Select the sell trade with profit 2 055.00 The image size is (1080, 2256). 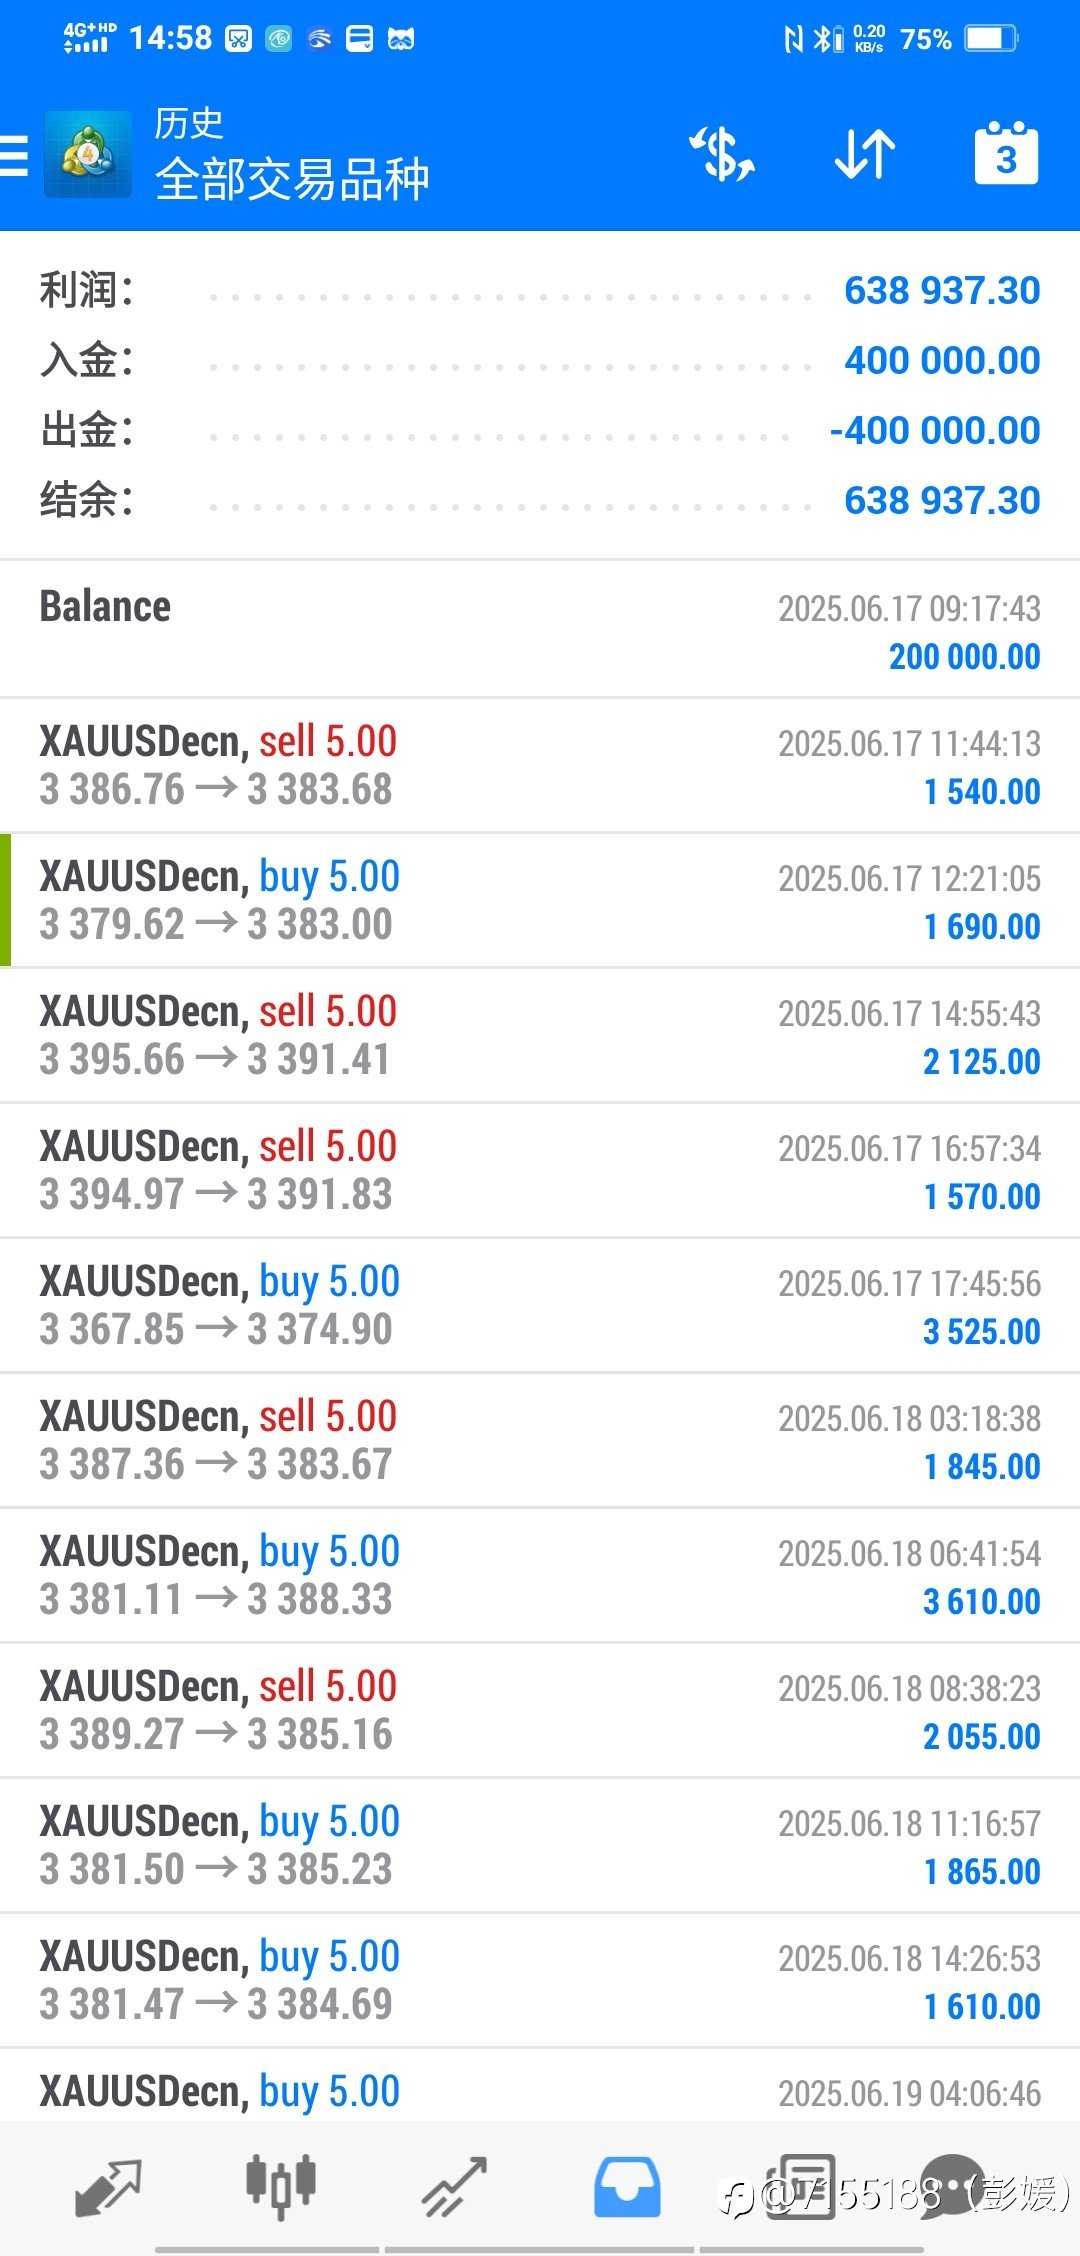click(540, 1710)
